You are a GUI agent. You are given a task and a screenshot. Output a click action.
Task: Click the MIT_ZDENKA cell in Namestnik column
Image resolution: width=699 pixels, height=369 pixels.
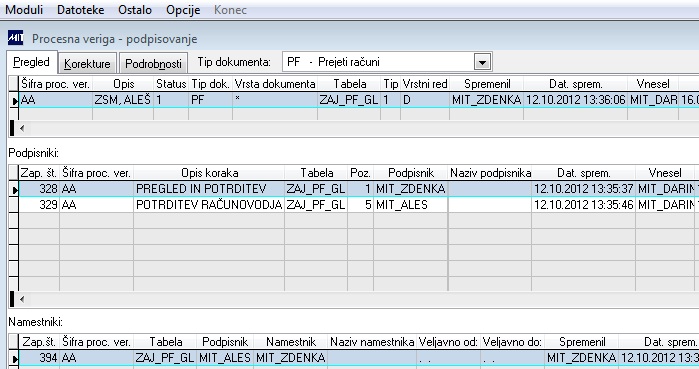tap(291, 358)
